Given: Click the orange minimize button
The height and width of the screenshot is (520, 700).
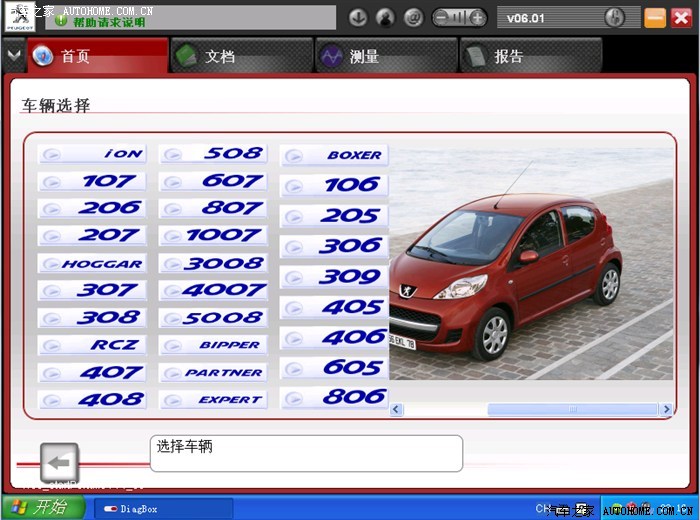Looking at the screenshot, I should coord(655,17).
